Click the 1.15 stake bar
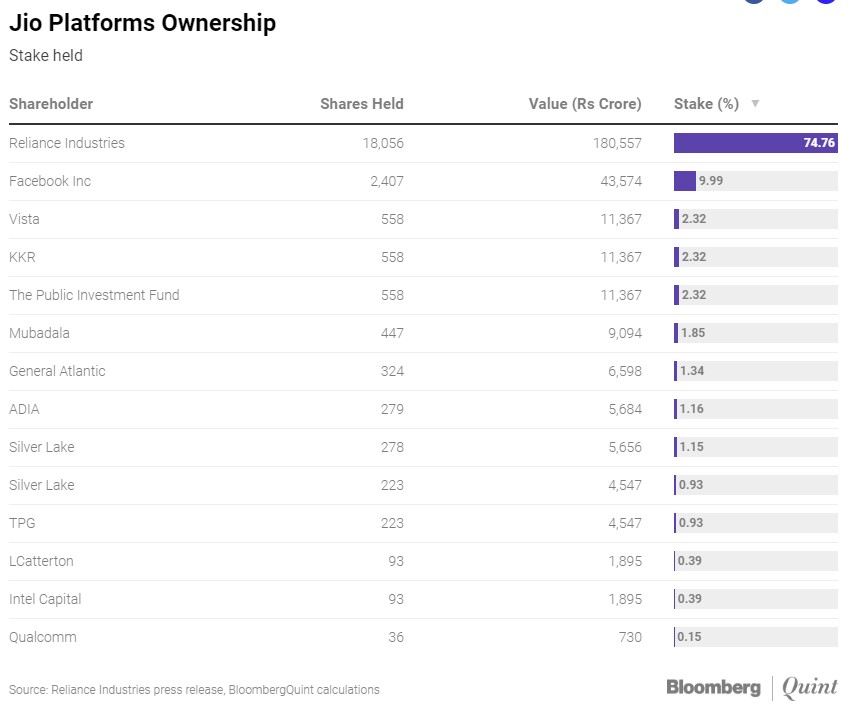The width and height of the screenshot is (851, 716). [755, 447]
